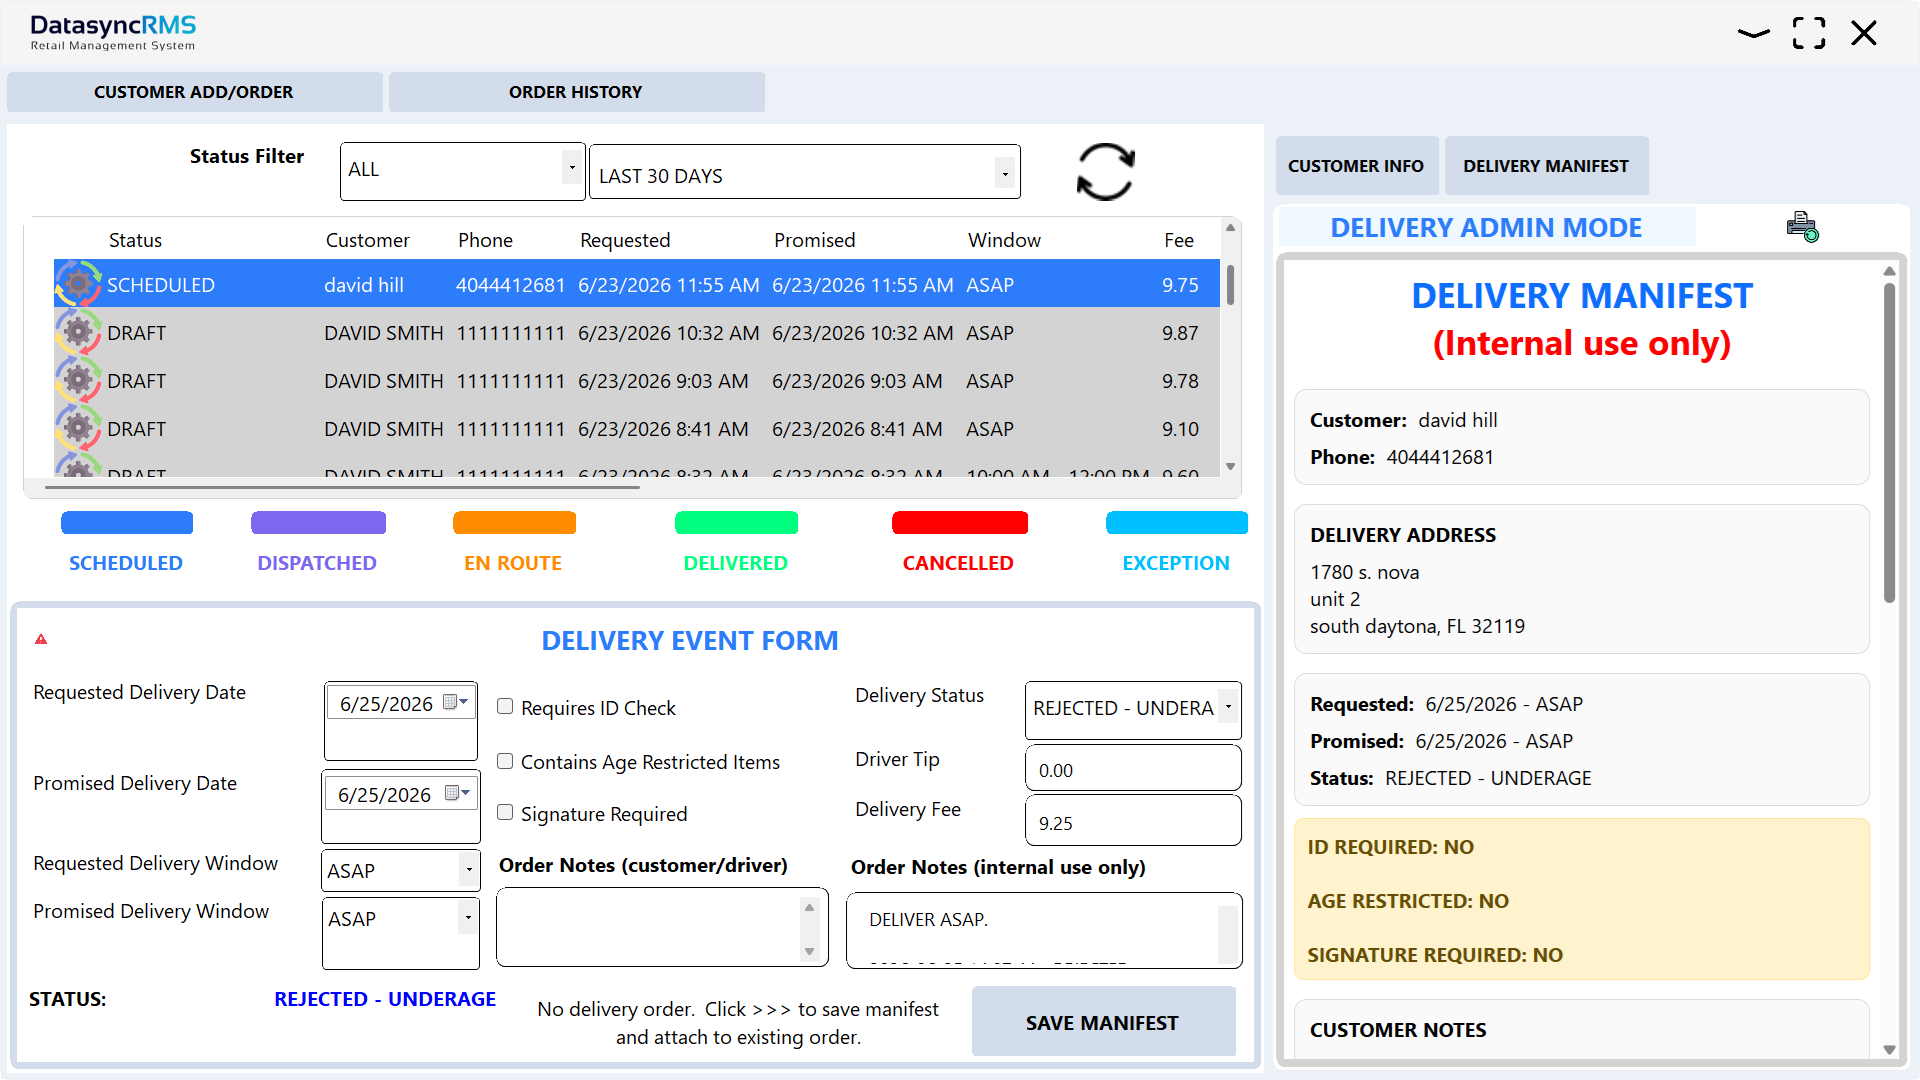This screenshot has height=1080, width=1920.
Task: Click the cyan EXCEPTION color swatch
Action: click(1177, 523)
